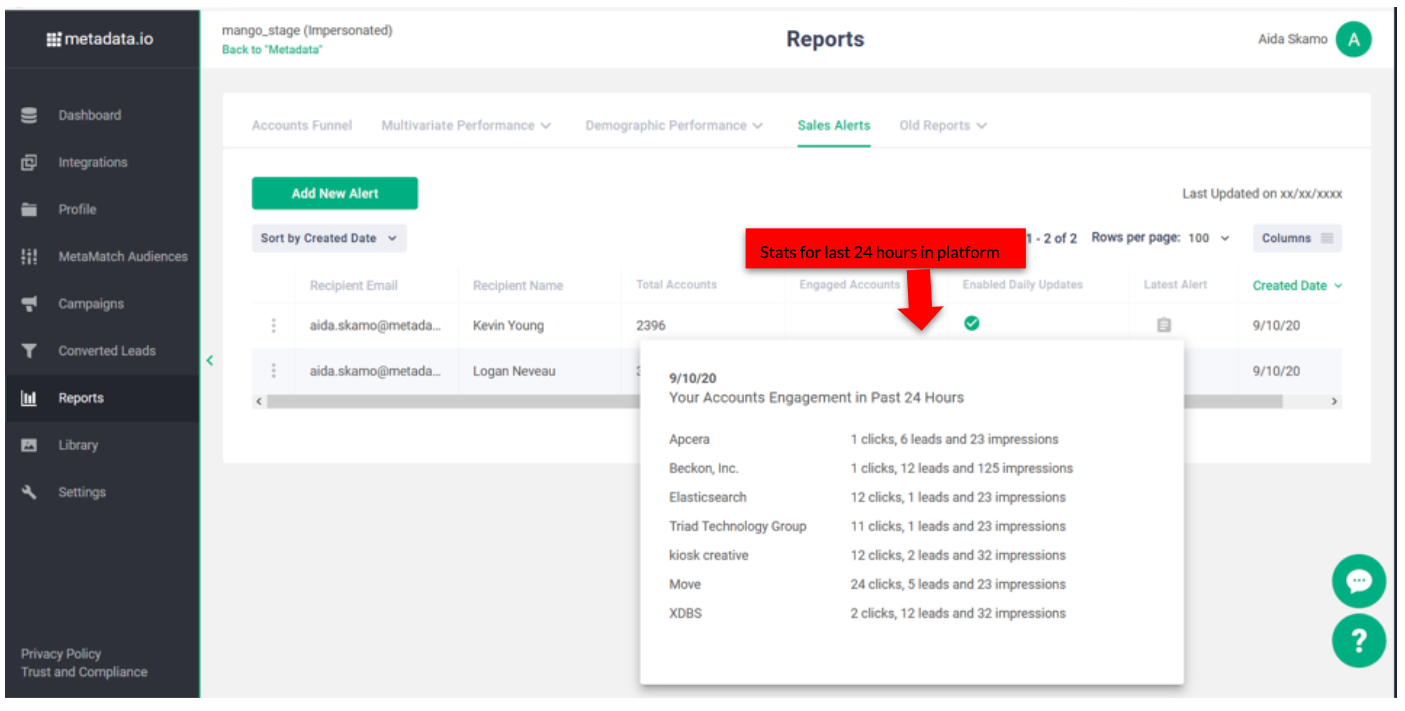Click the Aida Skamo avatar icon

pos(1353,40)
